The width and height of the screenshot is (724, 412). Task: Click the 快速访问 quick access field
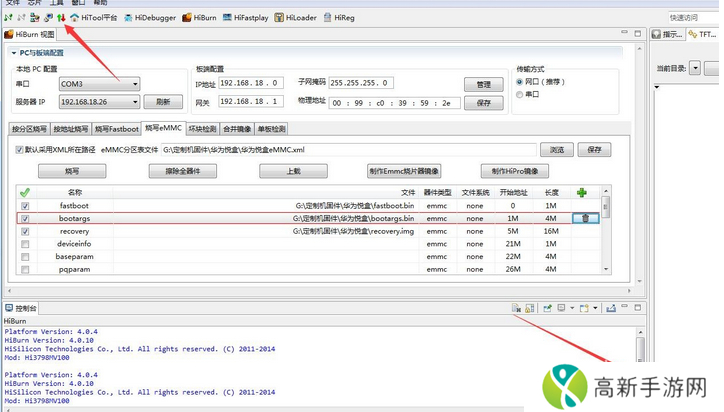tap(695, 17)
